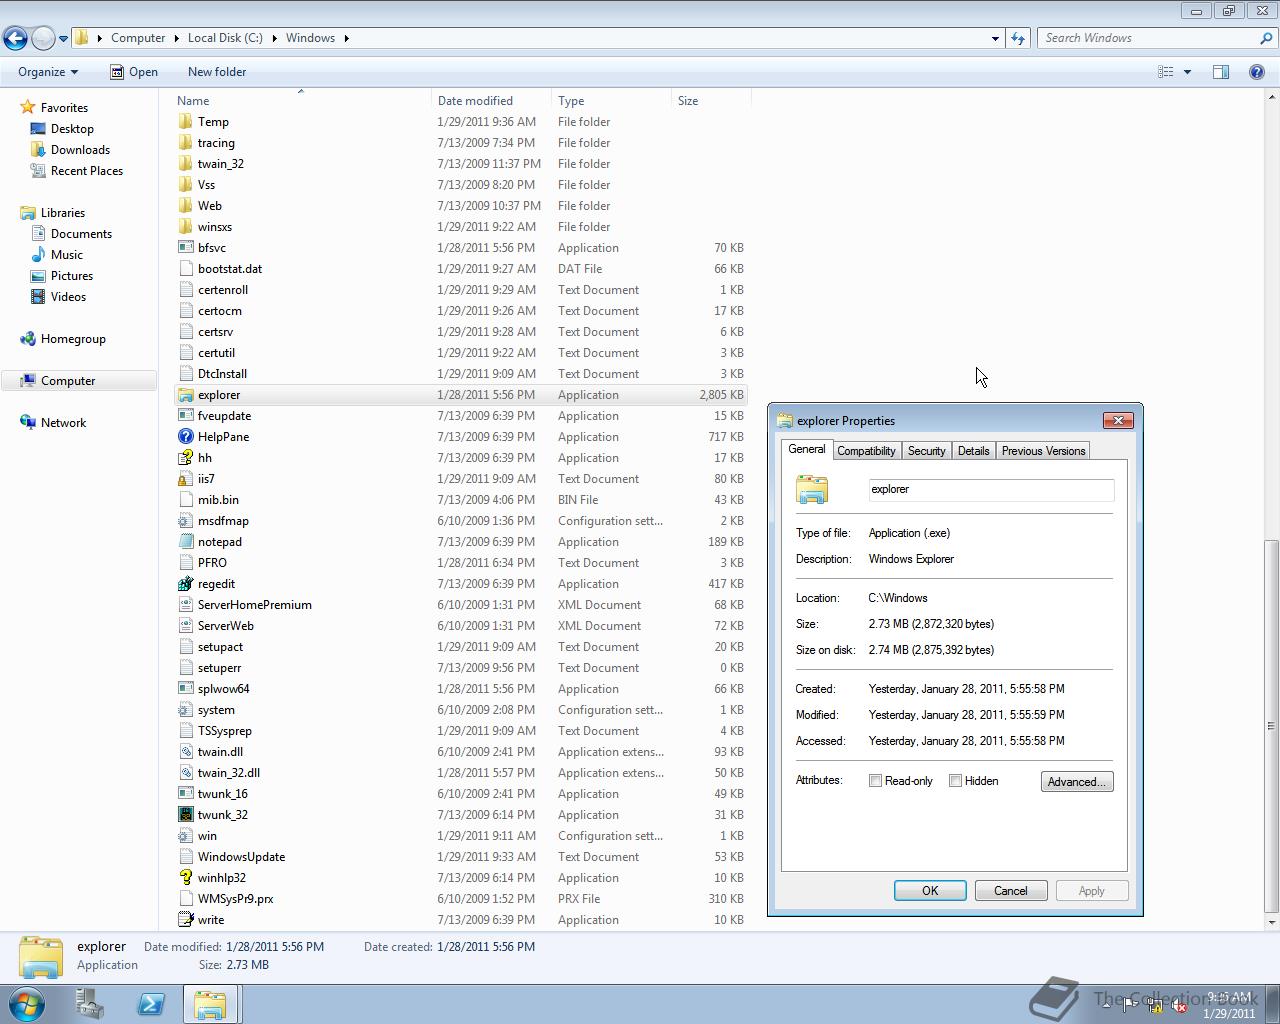Select Pictures library in sidebar
The image size is (1280, 1024).
72,276
